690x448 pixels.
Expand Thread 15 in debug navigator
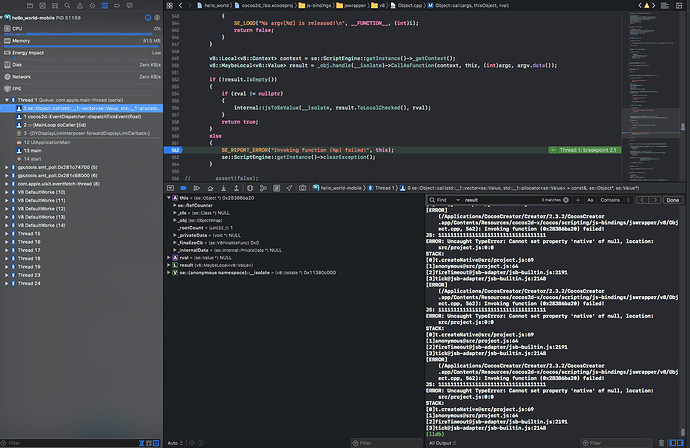click(7, 234)
